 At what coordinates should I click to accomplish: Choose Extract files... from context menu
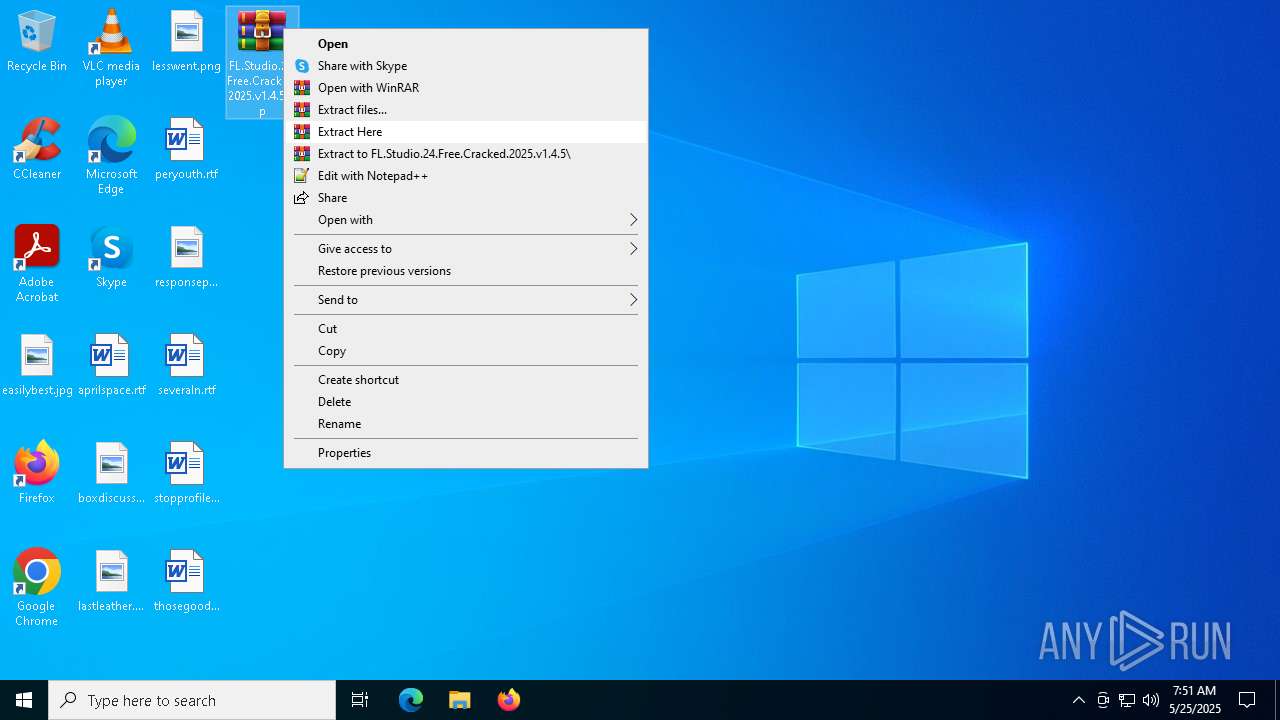coord(466,110)
